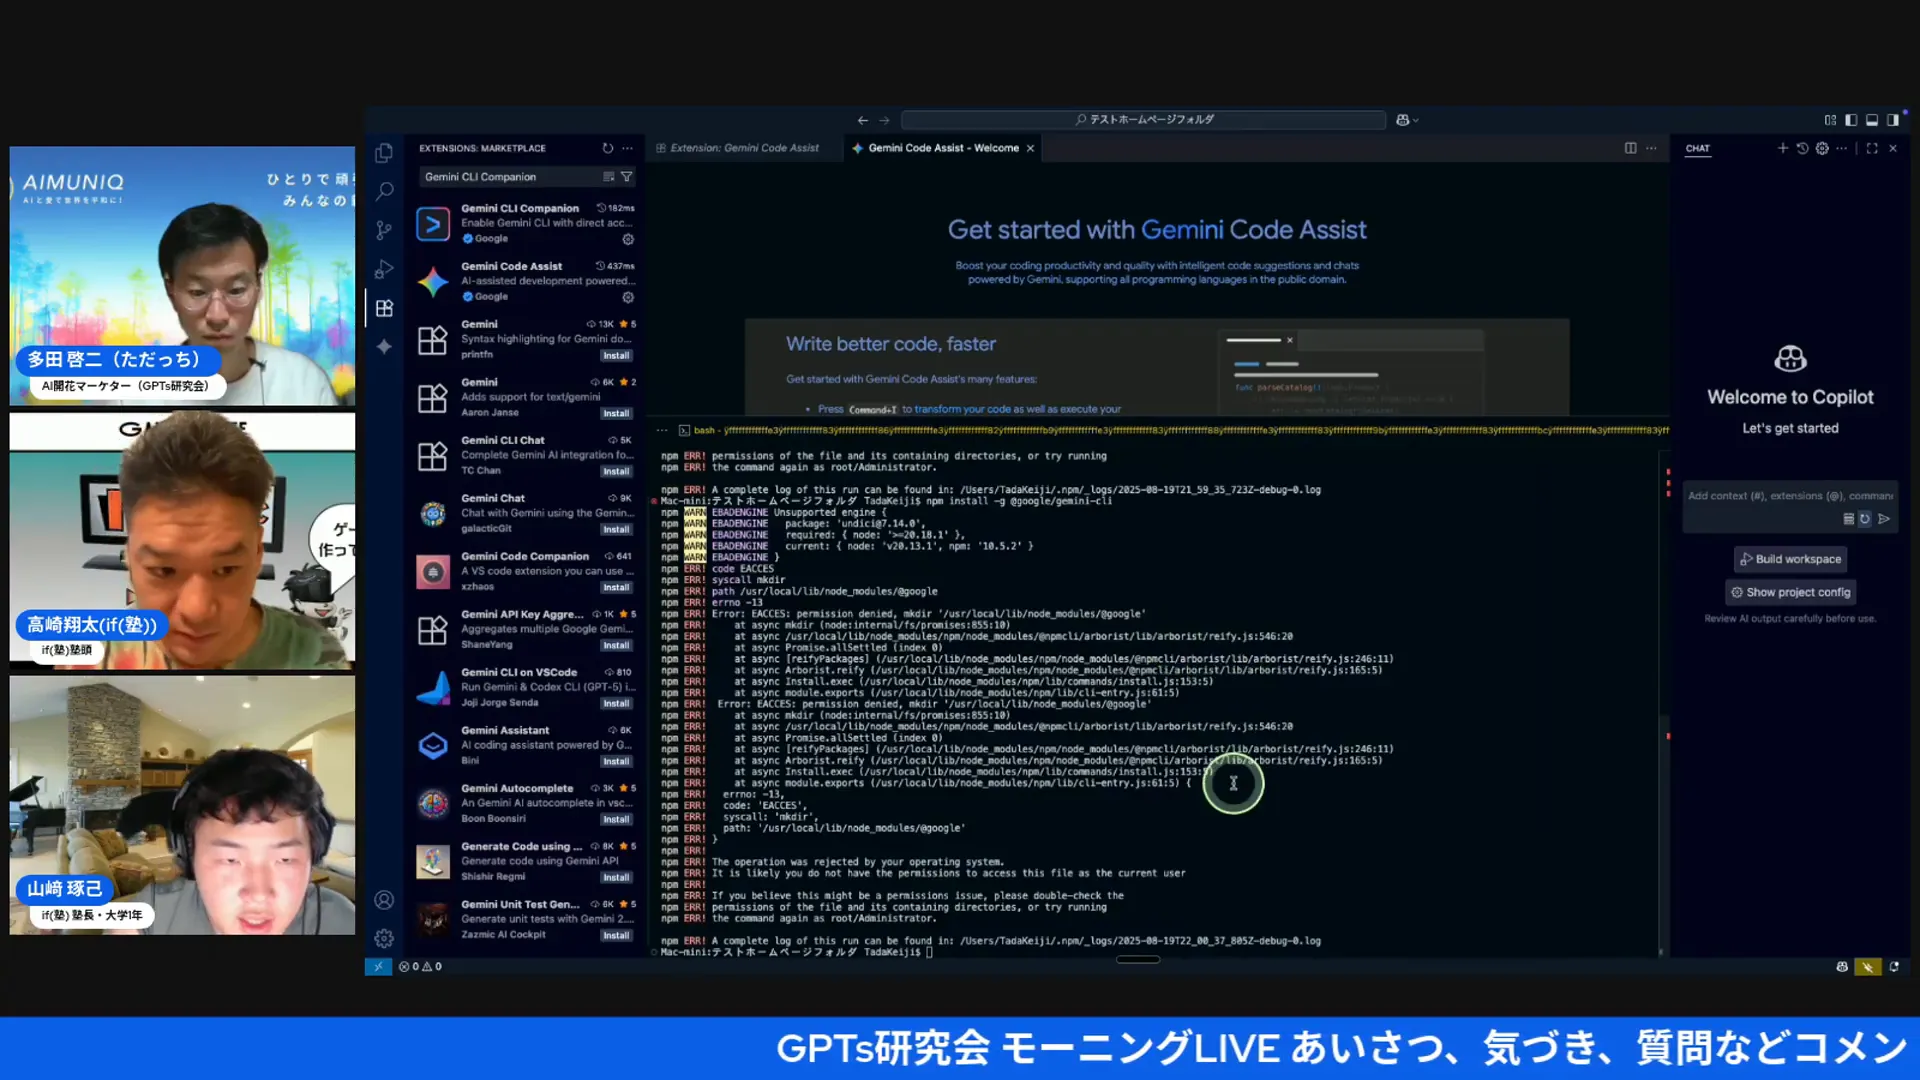Click the Copilot status bar icon

1842,967
